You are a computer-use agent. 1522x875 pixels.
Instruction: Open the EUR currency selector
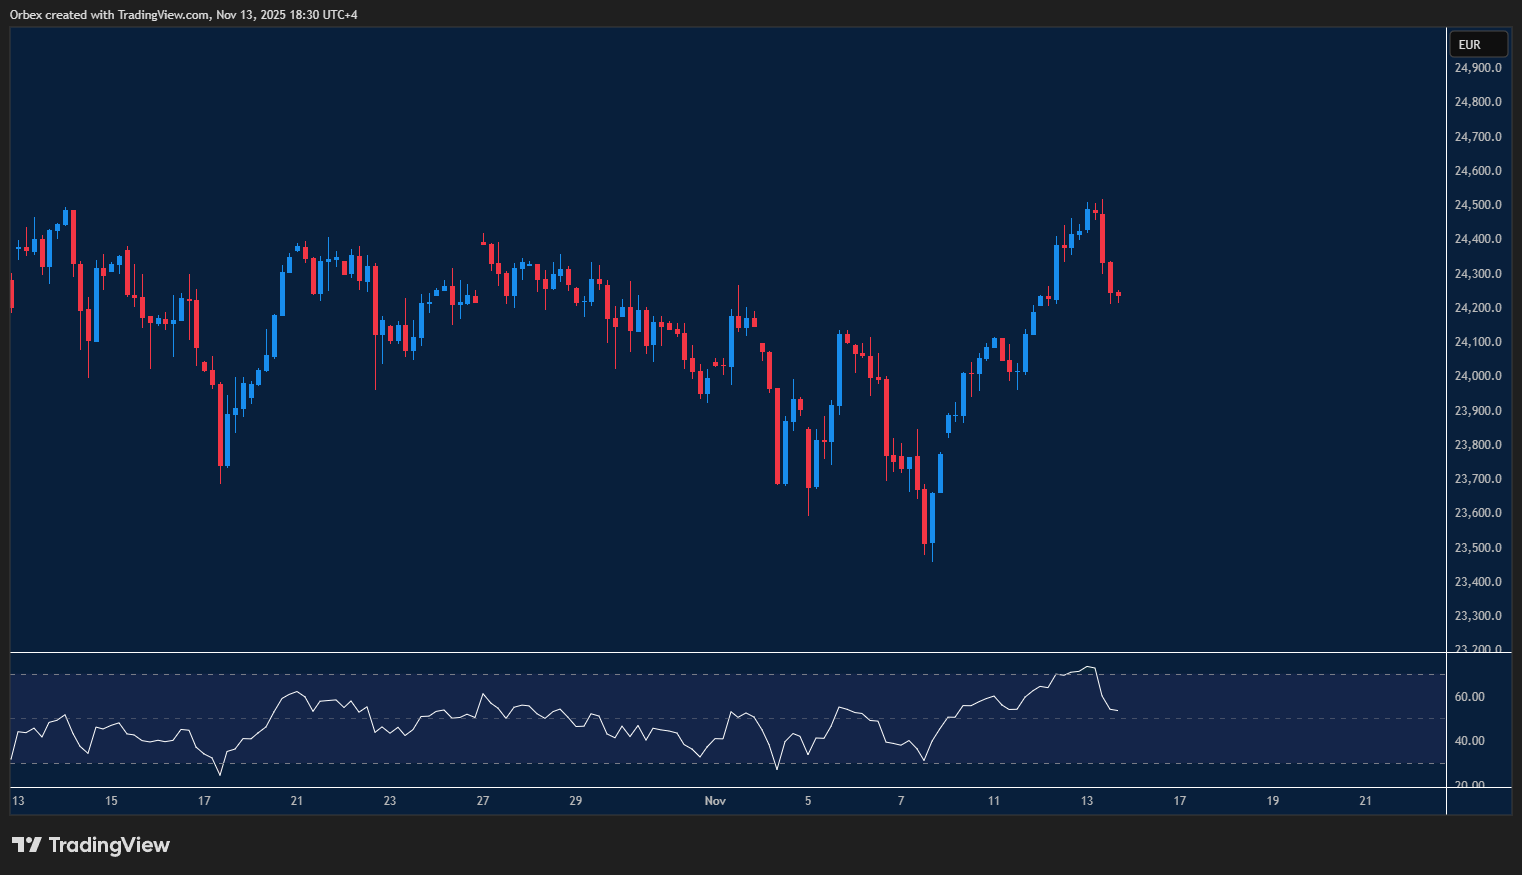point(1478,44)
